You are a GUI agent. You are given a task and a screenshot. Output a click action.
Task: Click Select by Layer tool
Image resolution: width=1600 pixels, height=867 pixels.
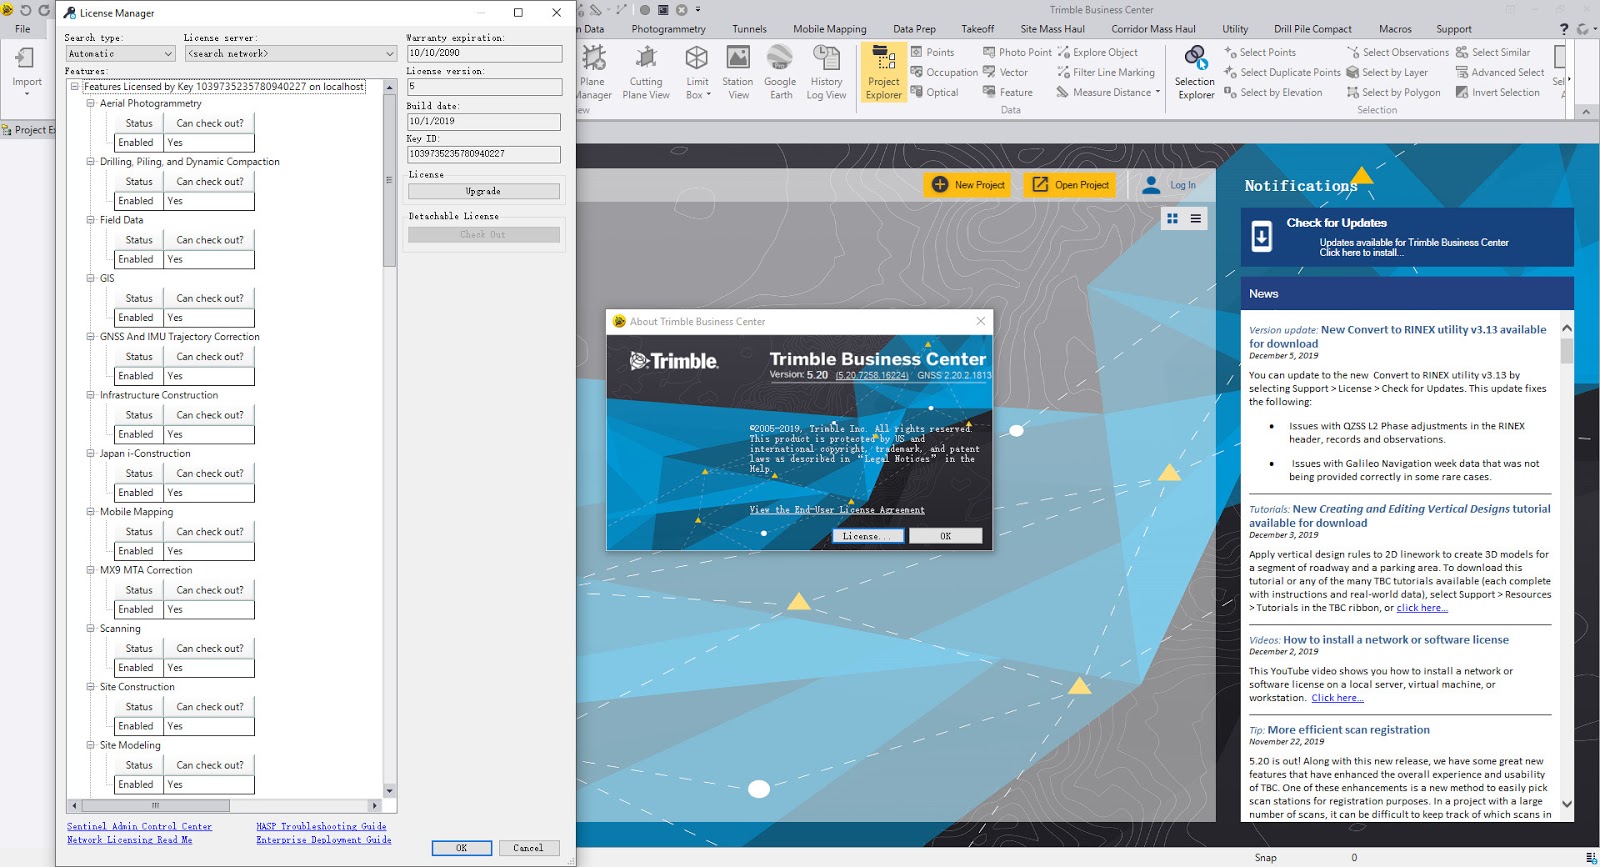coord(1386,72)
